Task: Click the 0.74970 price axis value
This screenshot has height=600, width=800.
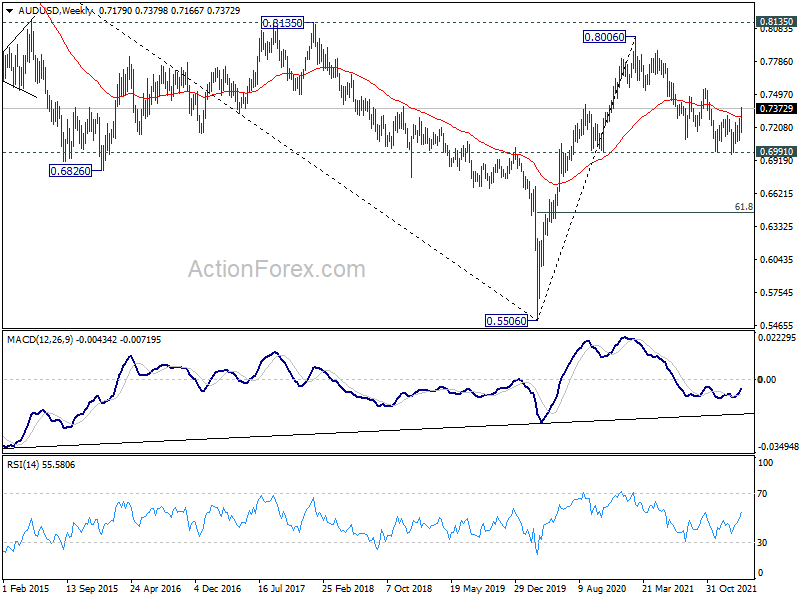Action: click(777, 95)
